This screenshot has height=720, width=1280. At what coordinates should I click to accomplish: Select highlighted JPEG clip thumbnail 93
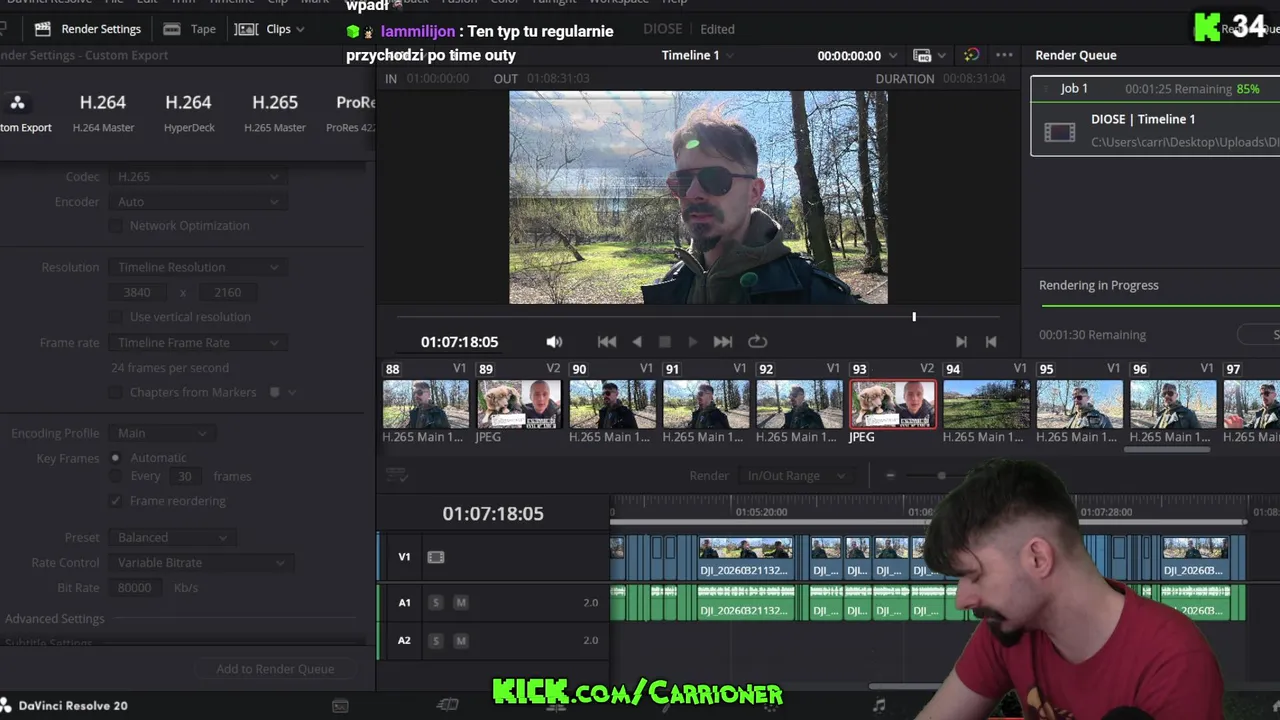893,404
